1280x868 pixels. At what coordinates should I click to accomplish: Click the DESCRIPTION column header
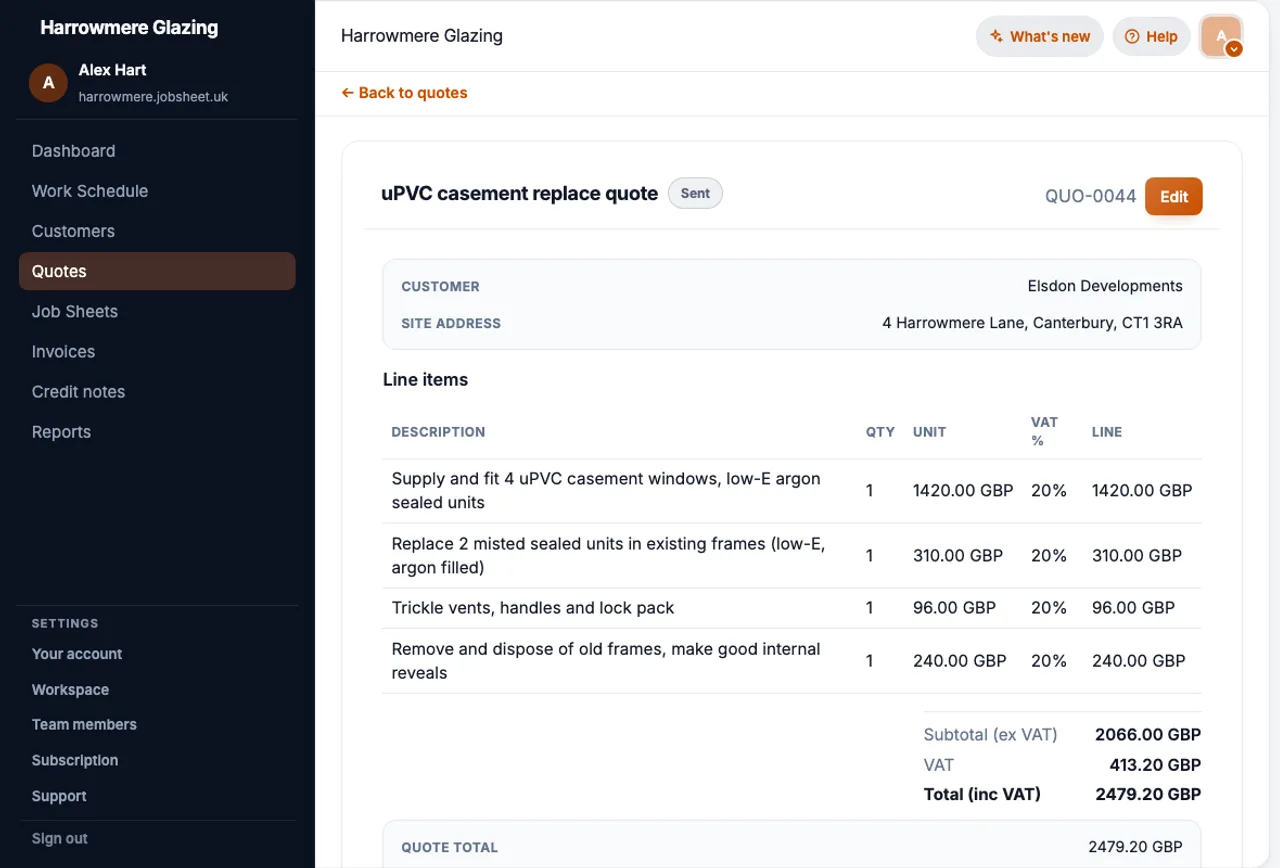438,432
